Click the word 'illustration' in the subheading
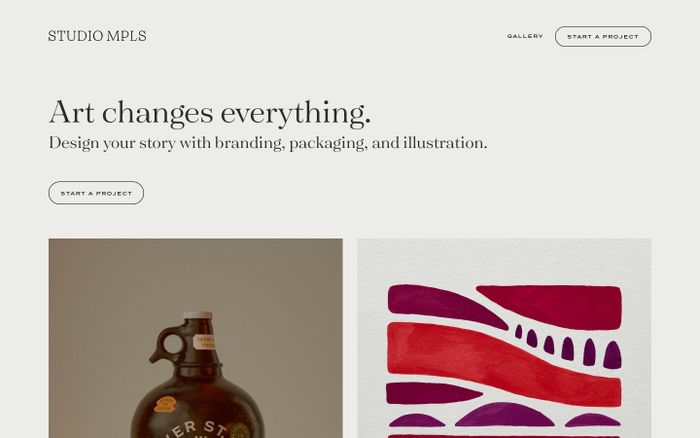This screenshot has height=438, width=700. 443,143
